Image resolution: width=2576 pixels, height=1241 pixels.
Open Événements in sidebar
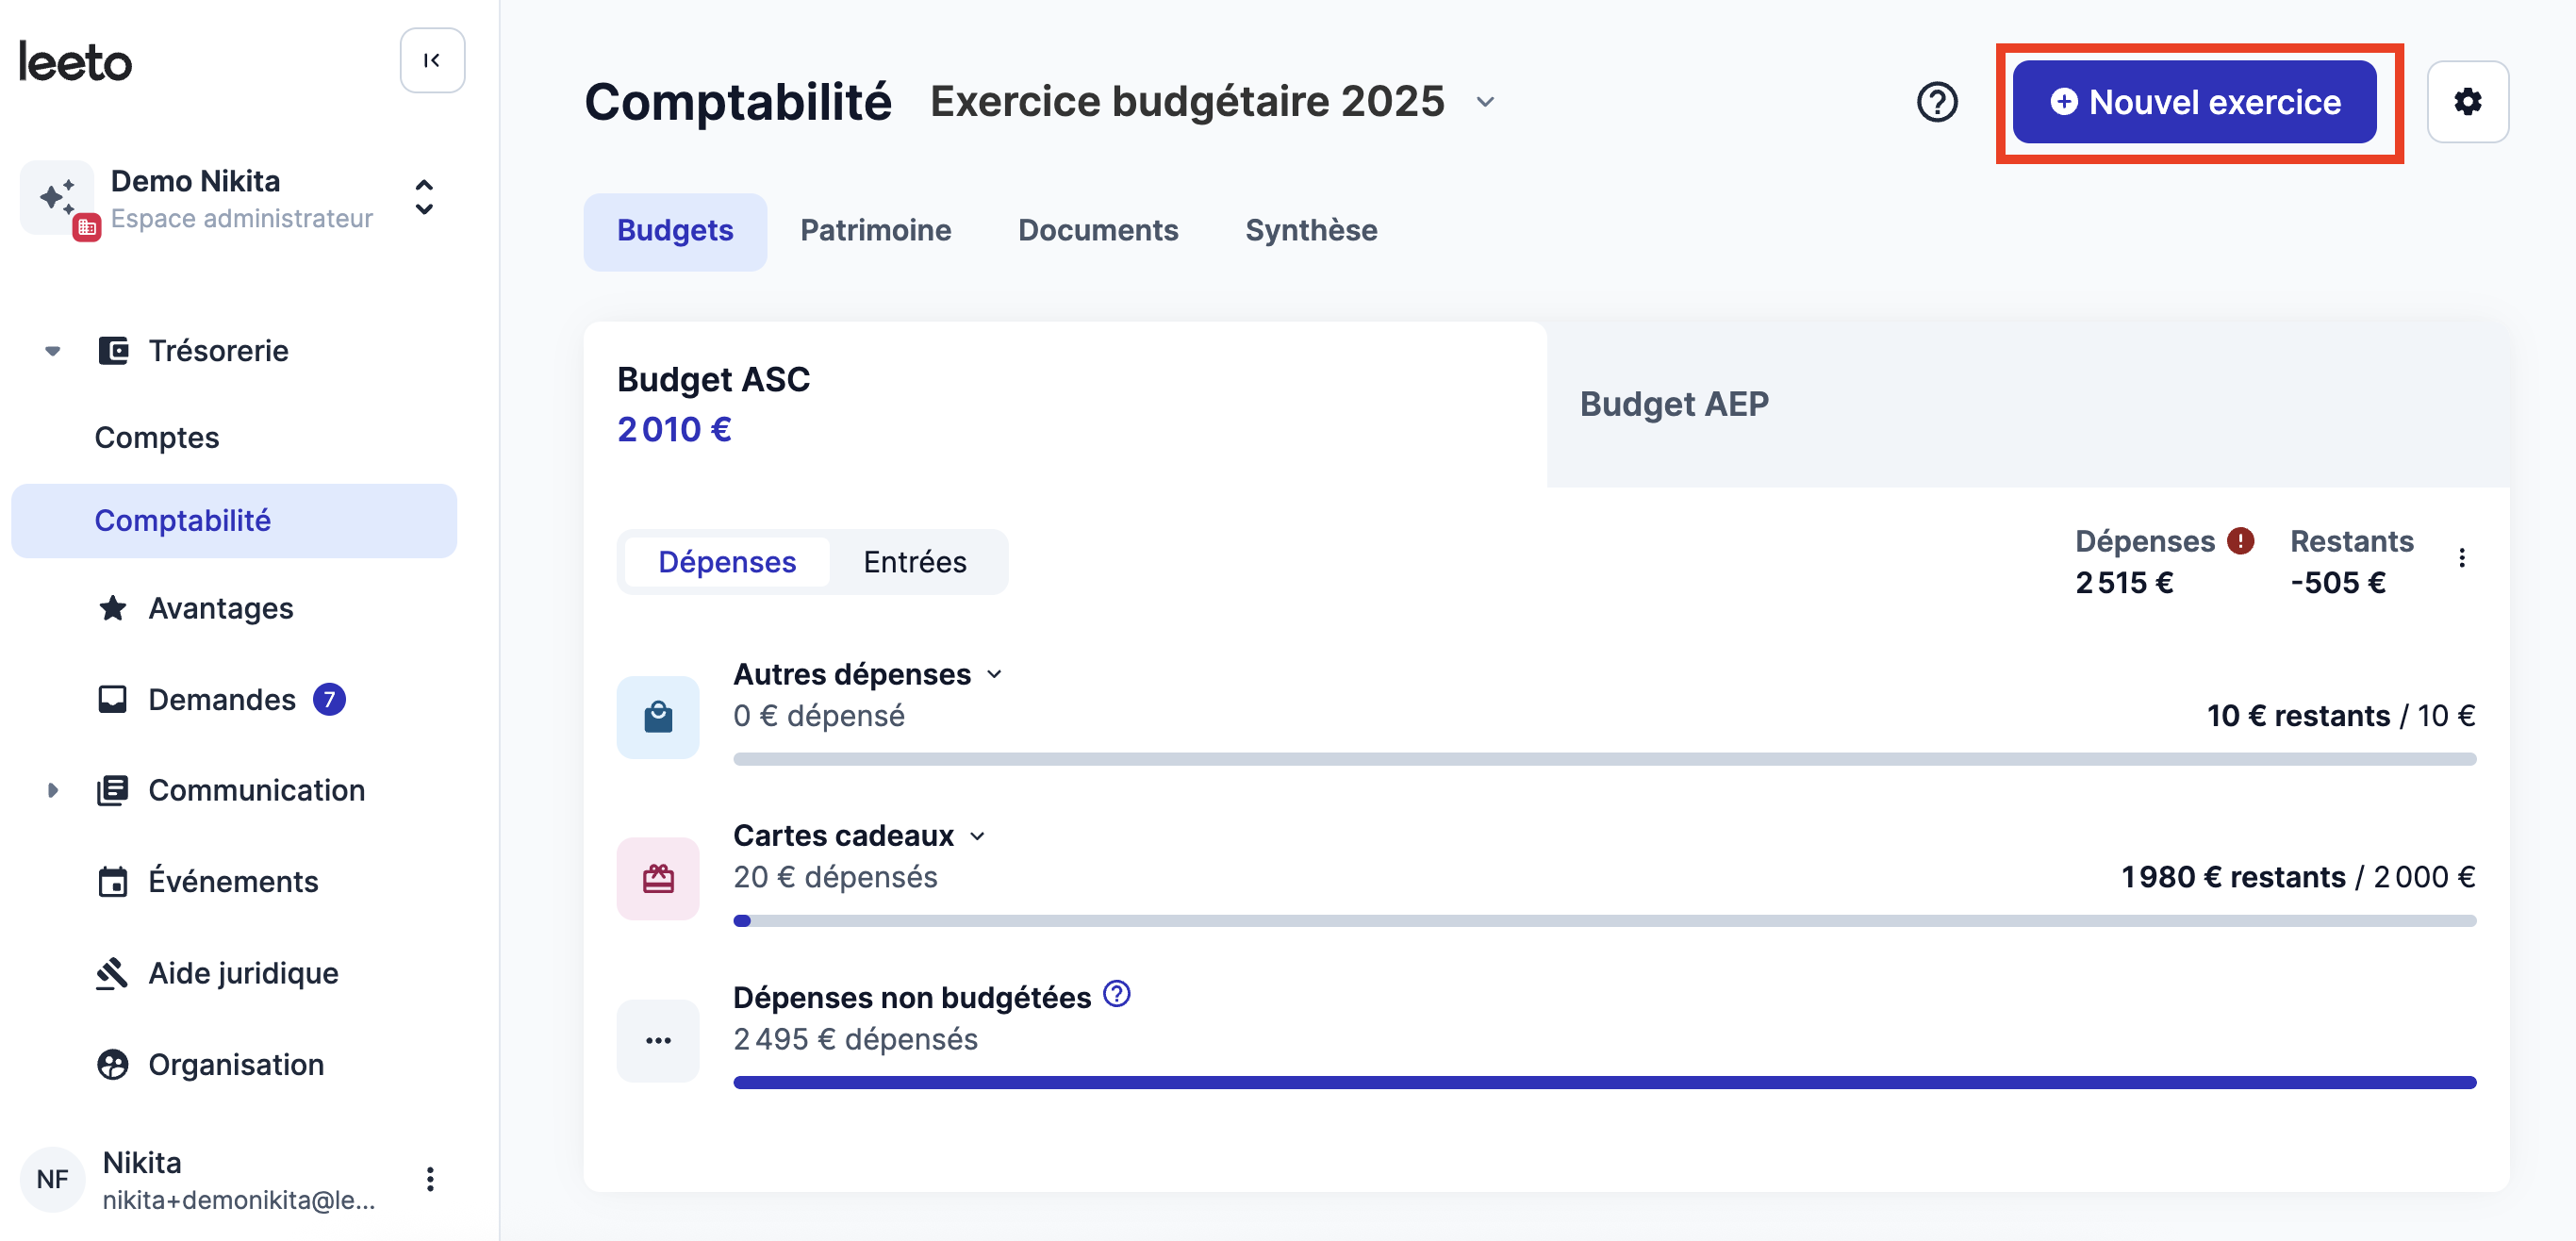tap(234, 882)
